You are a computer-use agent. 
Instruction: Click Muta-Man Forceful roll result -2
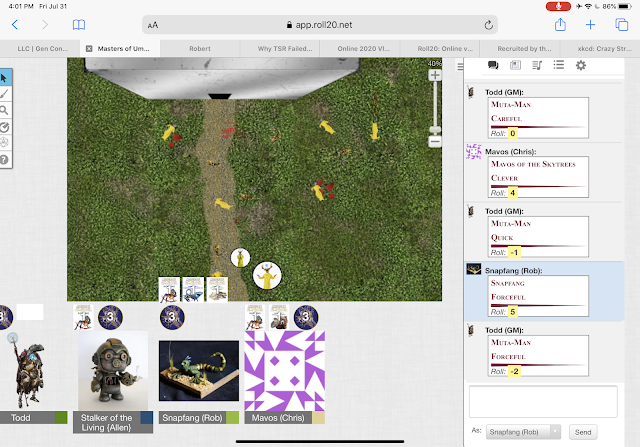click(514, 371)
